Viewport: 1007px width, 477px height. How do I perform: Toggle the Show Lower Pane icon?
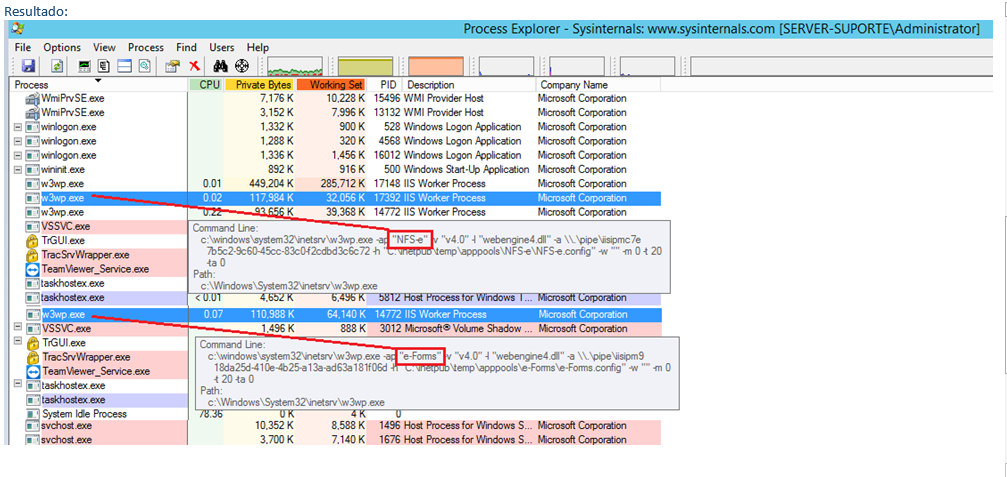pos(125,66)
